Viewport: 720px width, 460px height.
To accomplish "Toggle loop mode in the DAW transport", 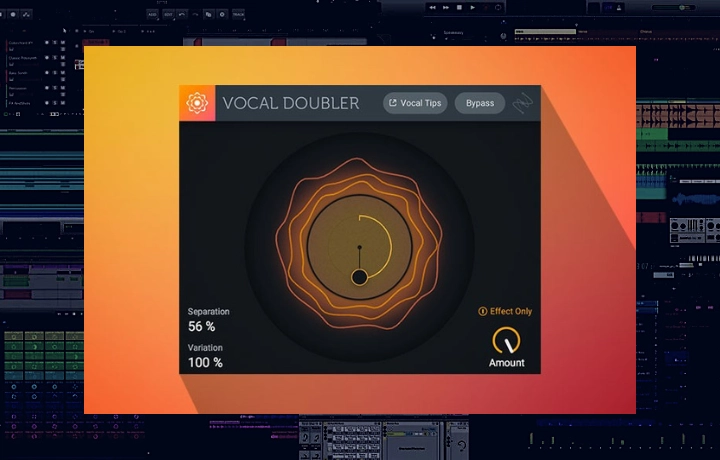I will coord(498,7).
